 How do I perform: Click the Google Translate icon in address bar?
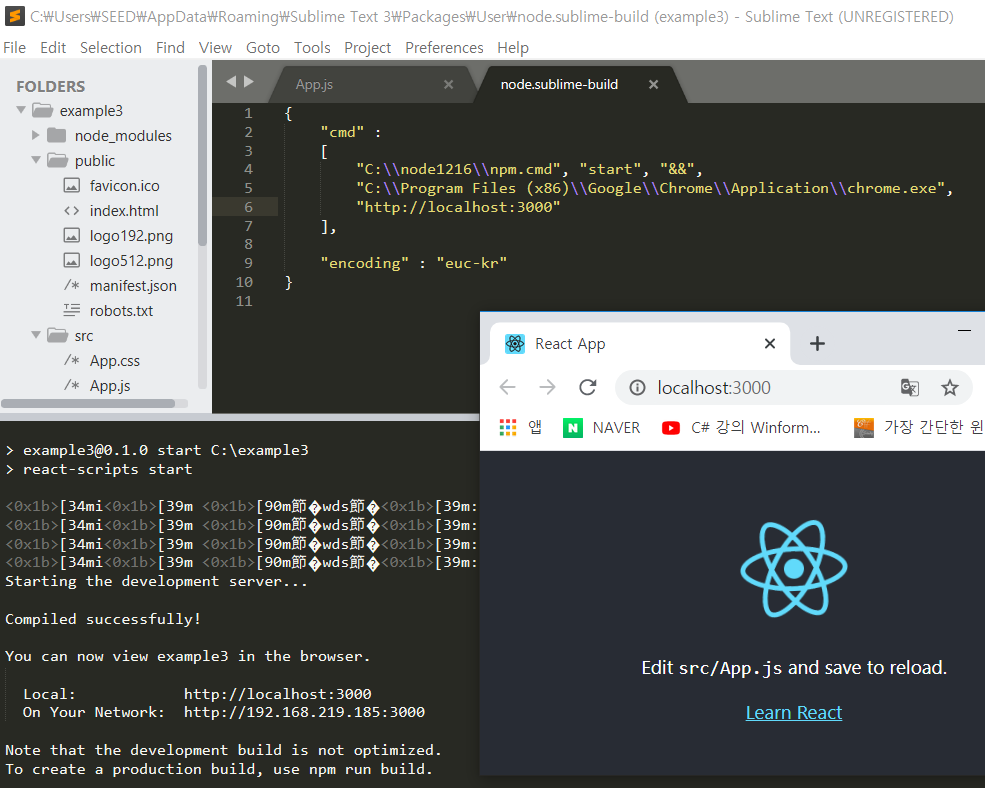910,388
